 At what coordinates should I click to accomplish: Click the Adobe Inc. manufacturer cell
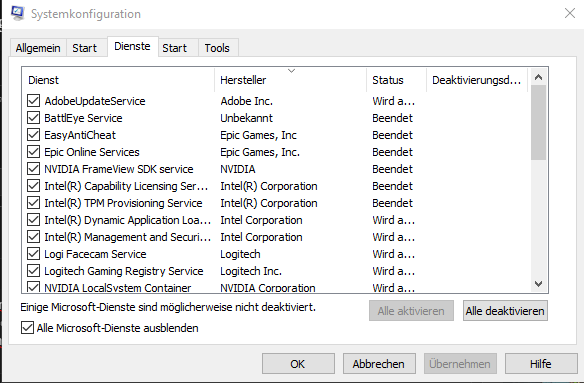[247, 101]
